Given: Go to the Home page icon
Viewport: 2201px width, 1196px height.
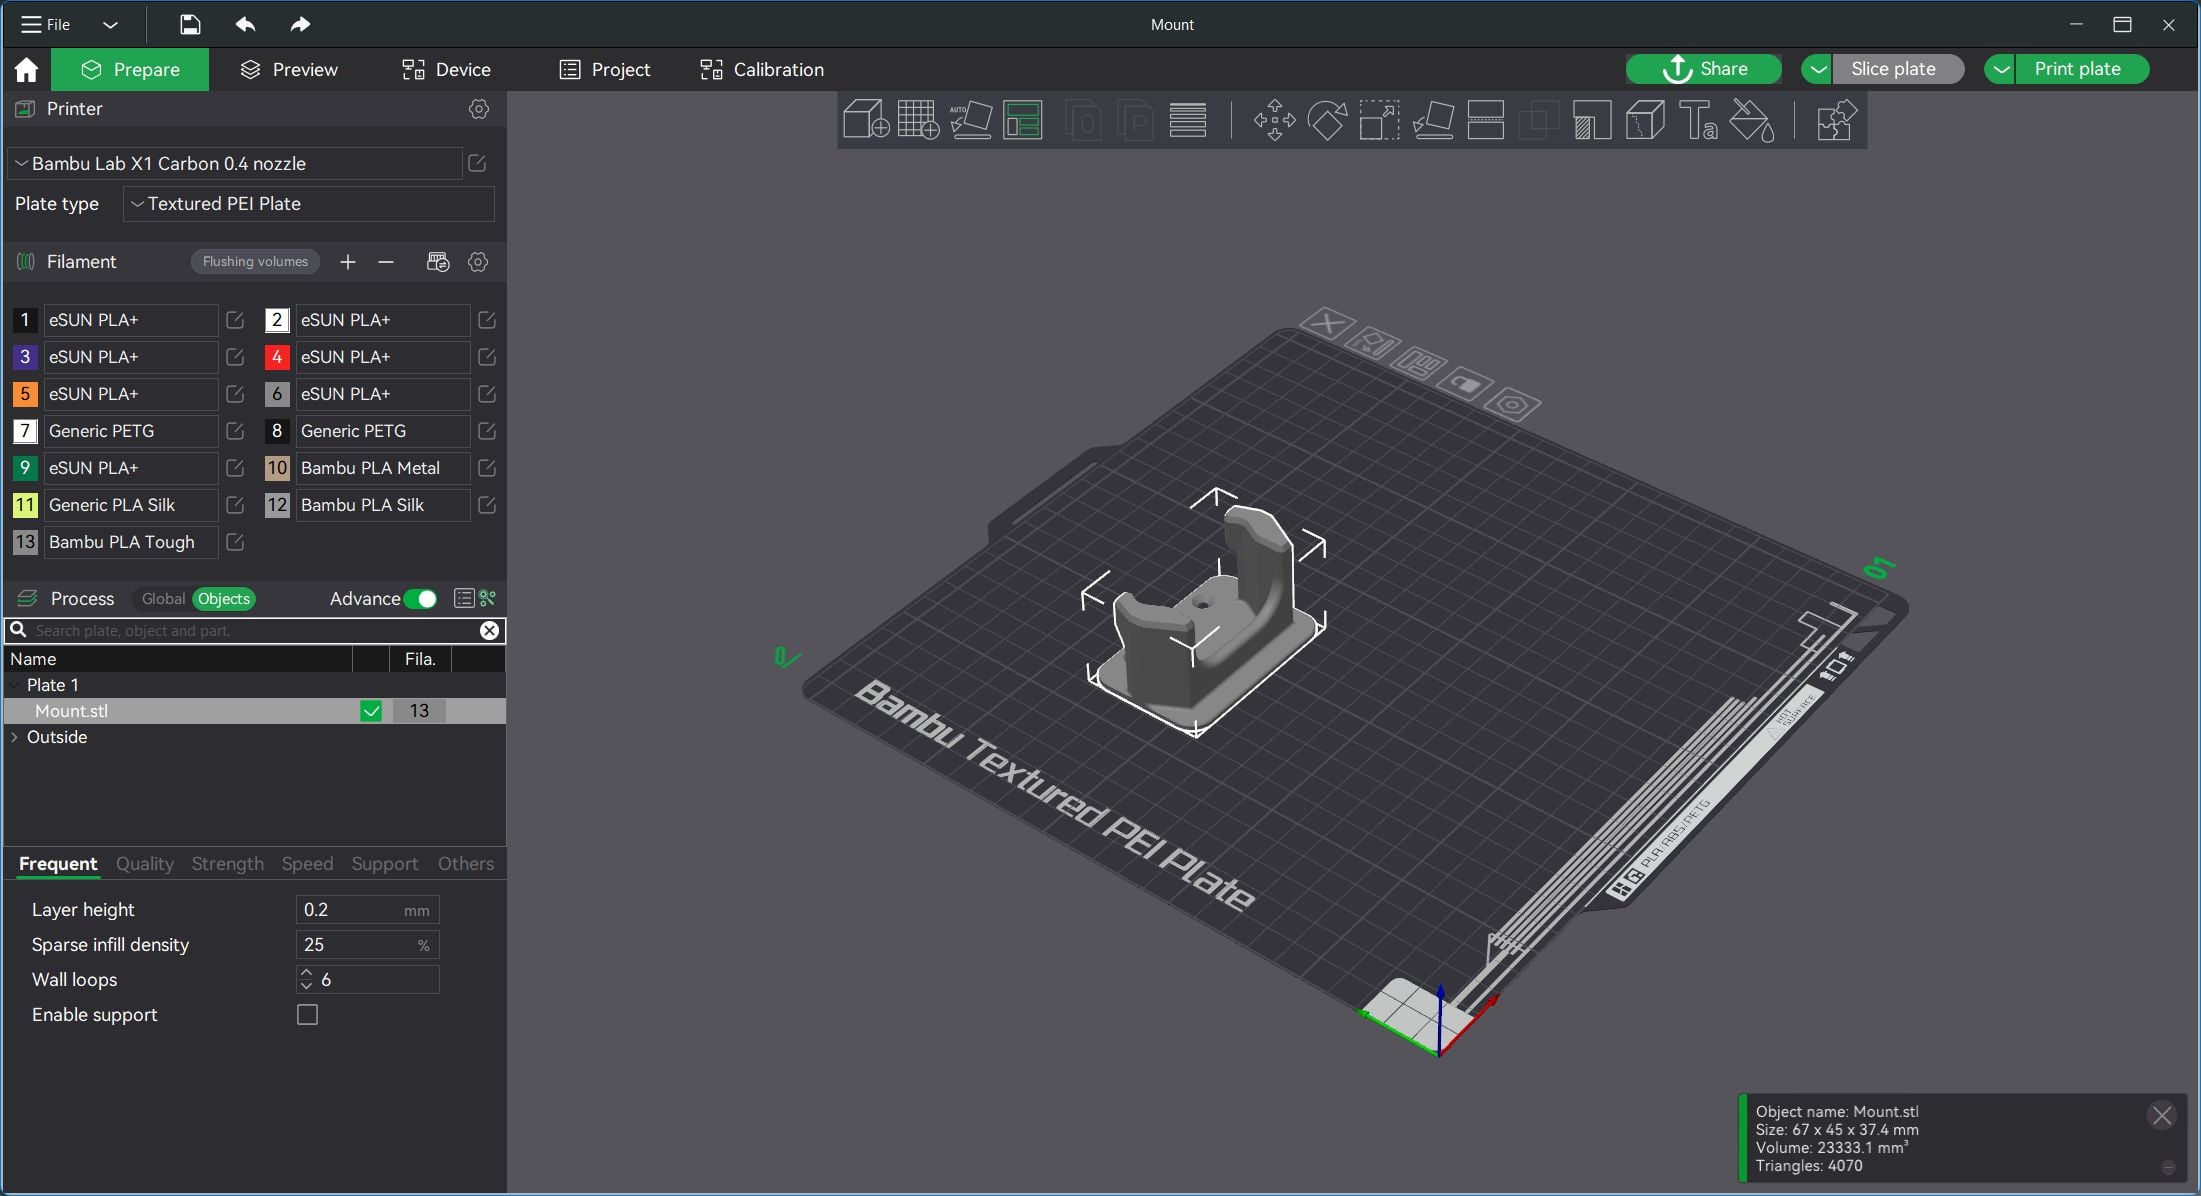Looking at the screenshot, I should [26, 69].
